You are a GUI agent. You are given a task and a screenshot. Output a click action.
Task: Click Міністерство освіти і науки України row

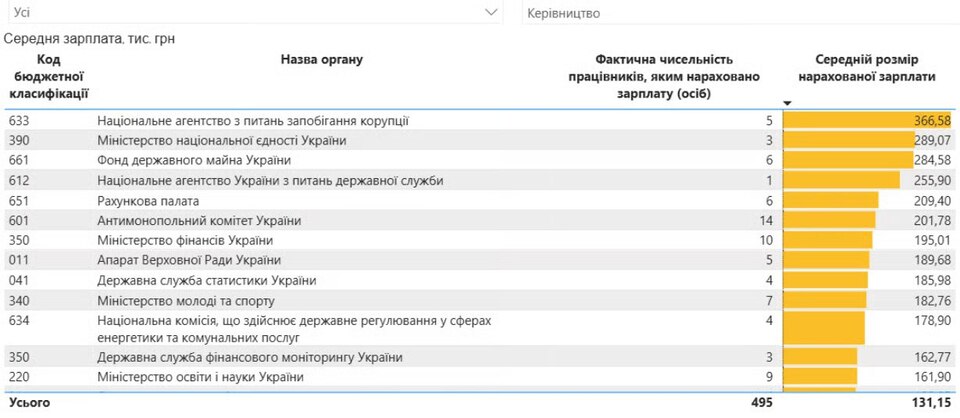click(200, 378)
